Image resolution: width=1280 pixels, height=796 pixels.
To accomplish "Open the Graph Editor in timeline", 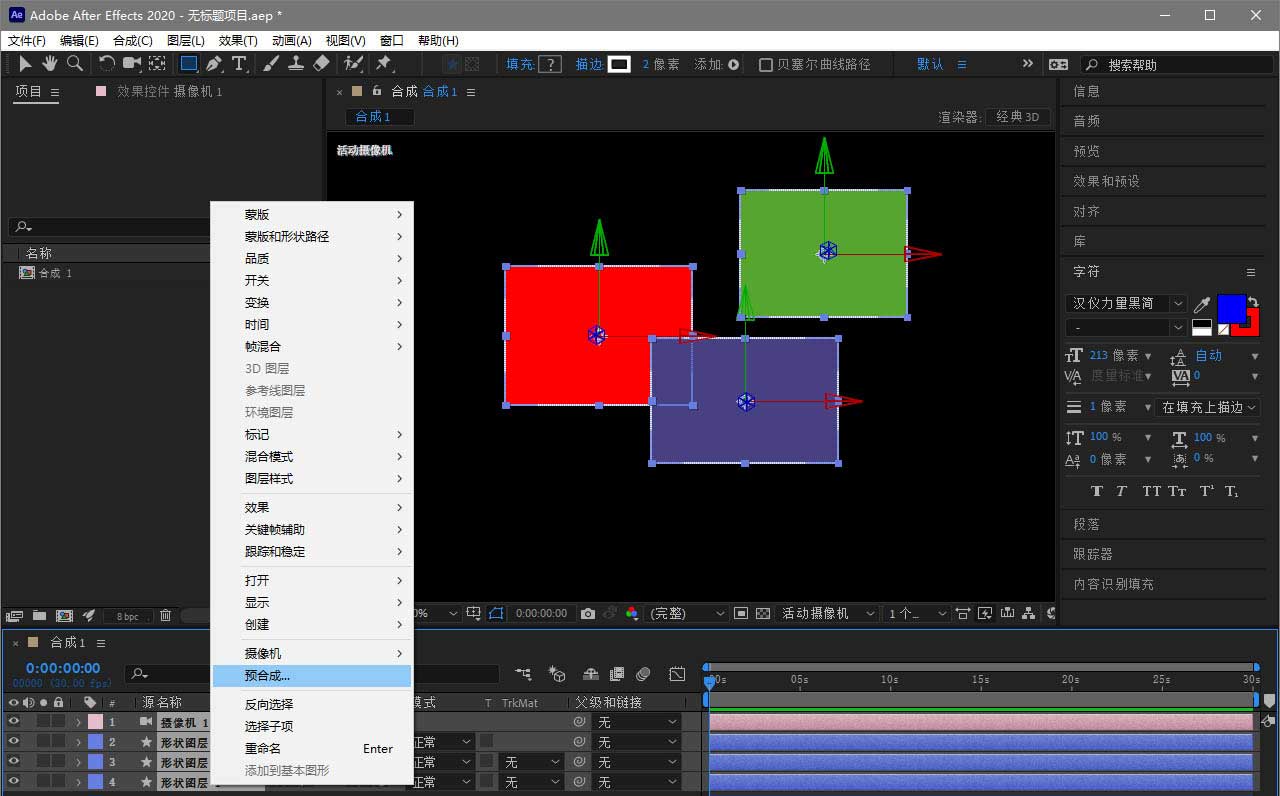I will (x=677, y=675).
